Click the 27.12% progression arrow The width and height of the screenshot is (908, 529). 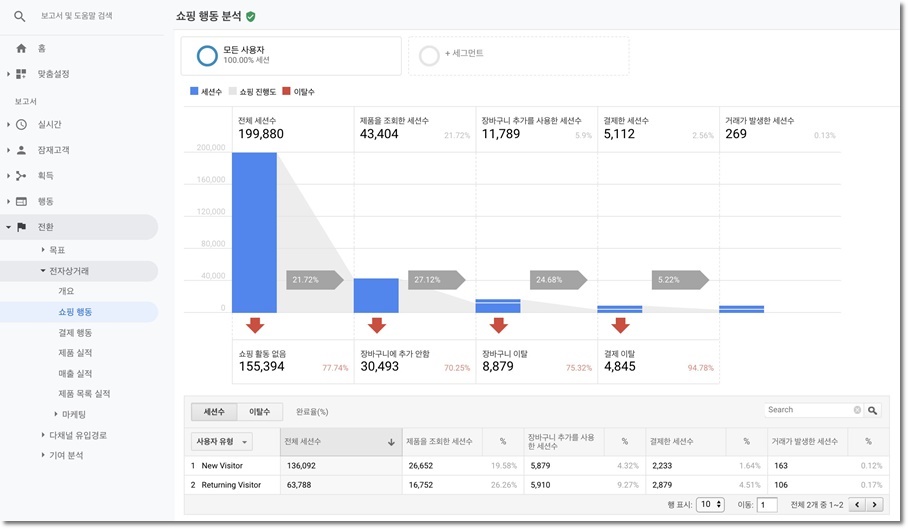point(437,280)
